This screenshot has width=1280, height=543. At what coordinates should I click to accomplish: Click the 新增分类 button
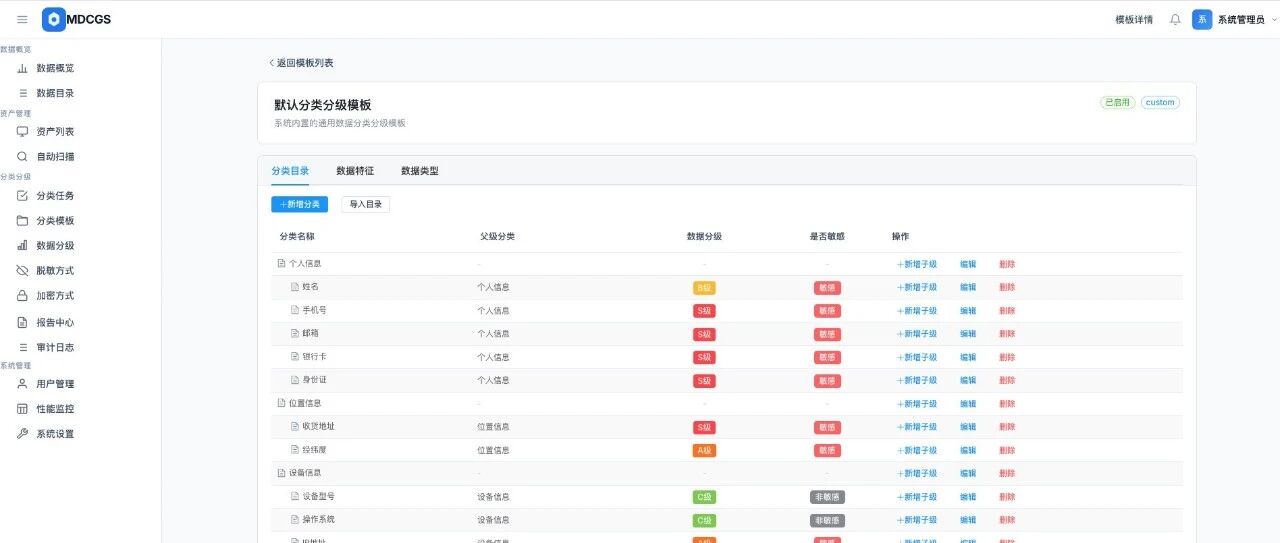click(x=299, y=204)
